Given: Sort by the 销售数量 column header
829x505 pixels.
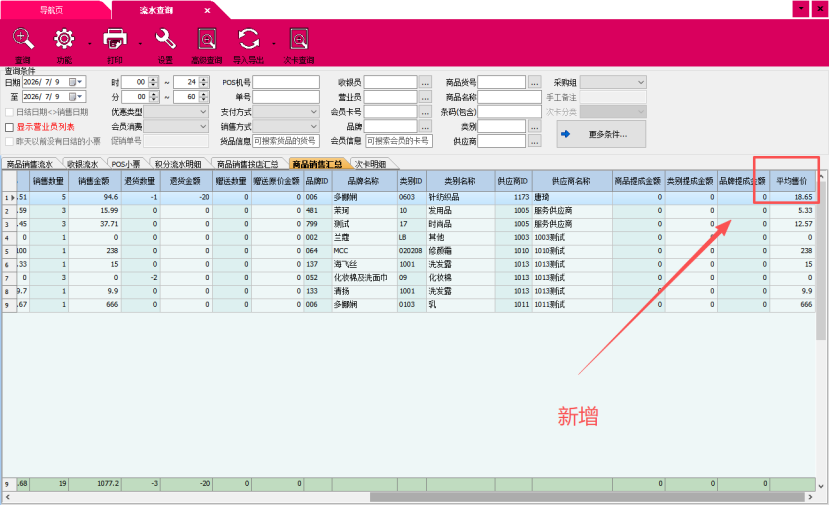Looking at the screenshot, I should pos(49,181).
